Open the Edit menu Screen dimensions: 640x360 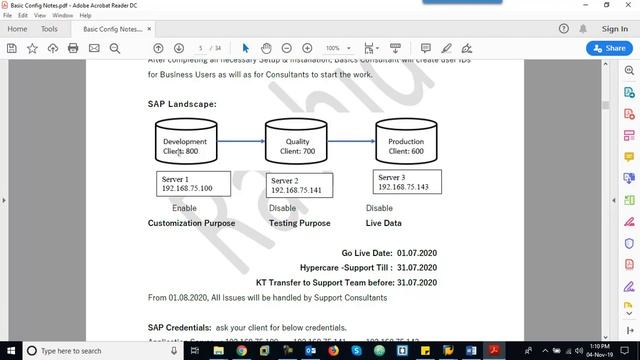click(x=23, y=16)
